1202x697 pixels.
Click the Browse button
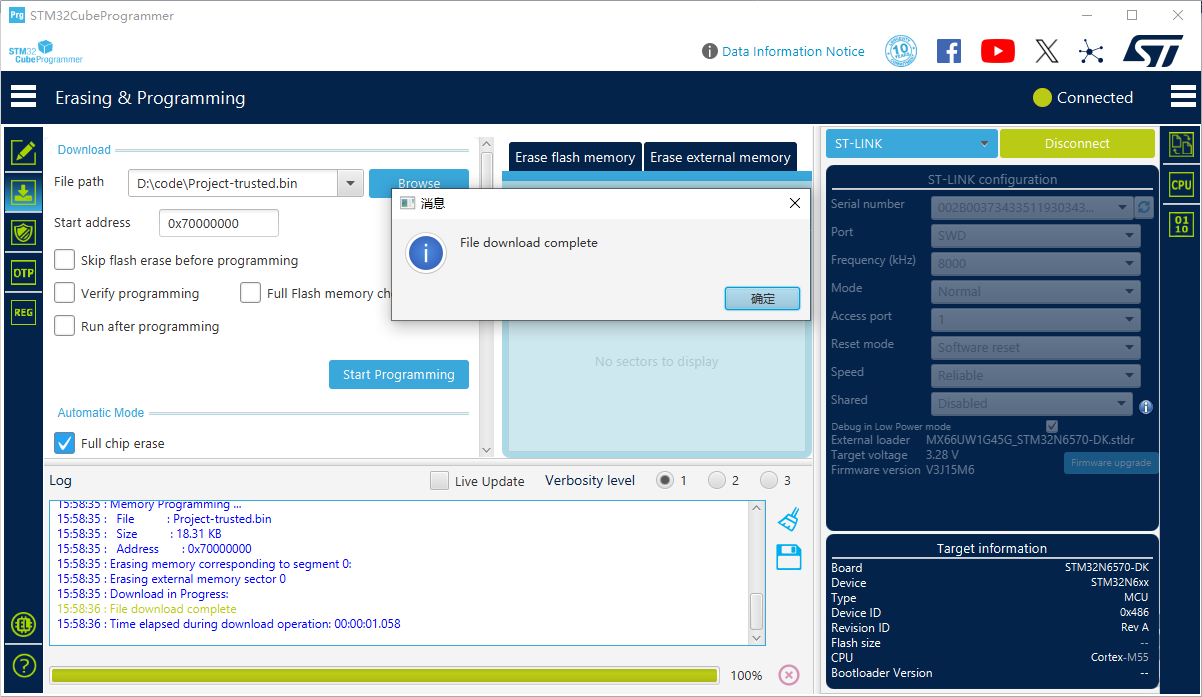coord(419,181)
